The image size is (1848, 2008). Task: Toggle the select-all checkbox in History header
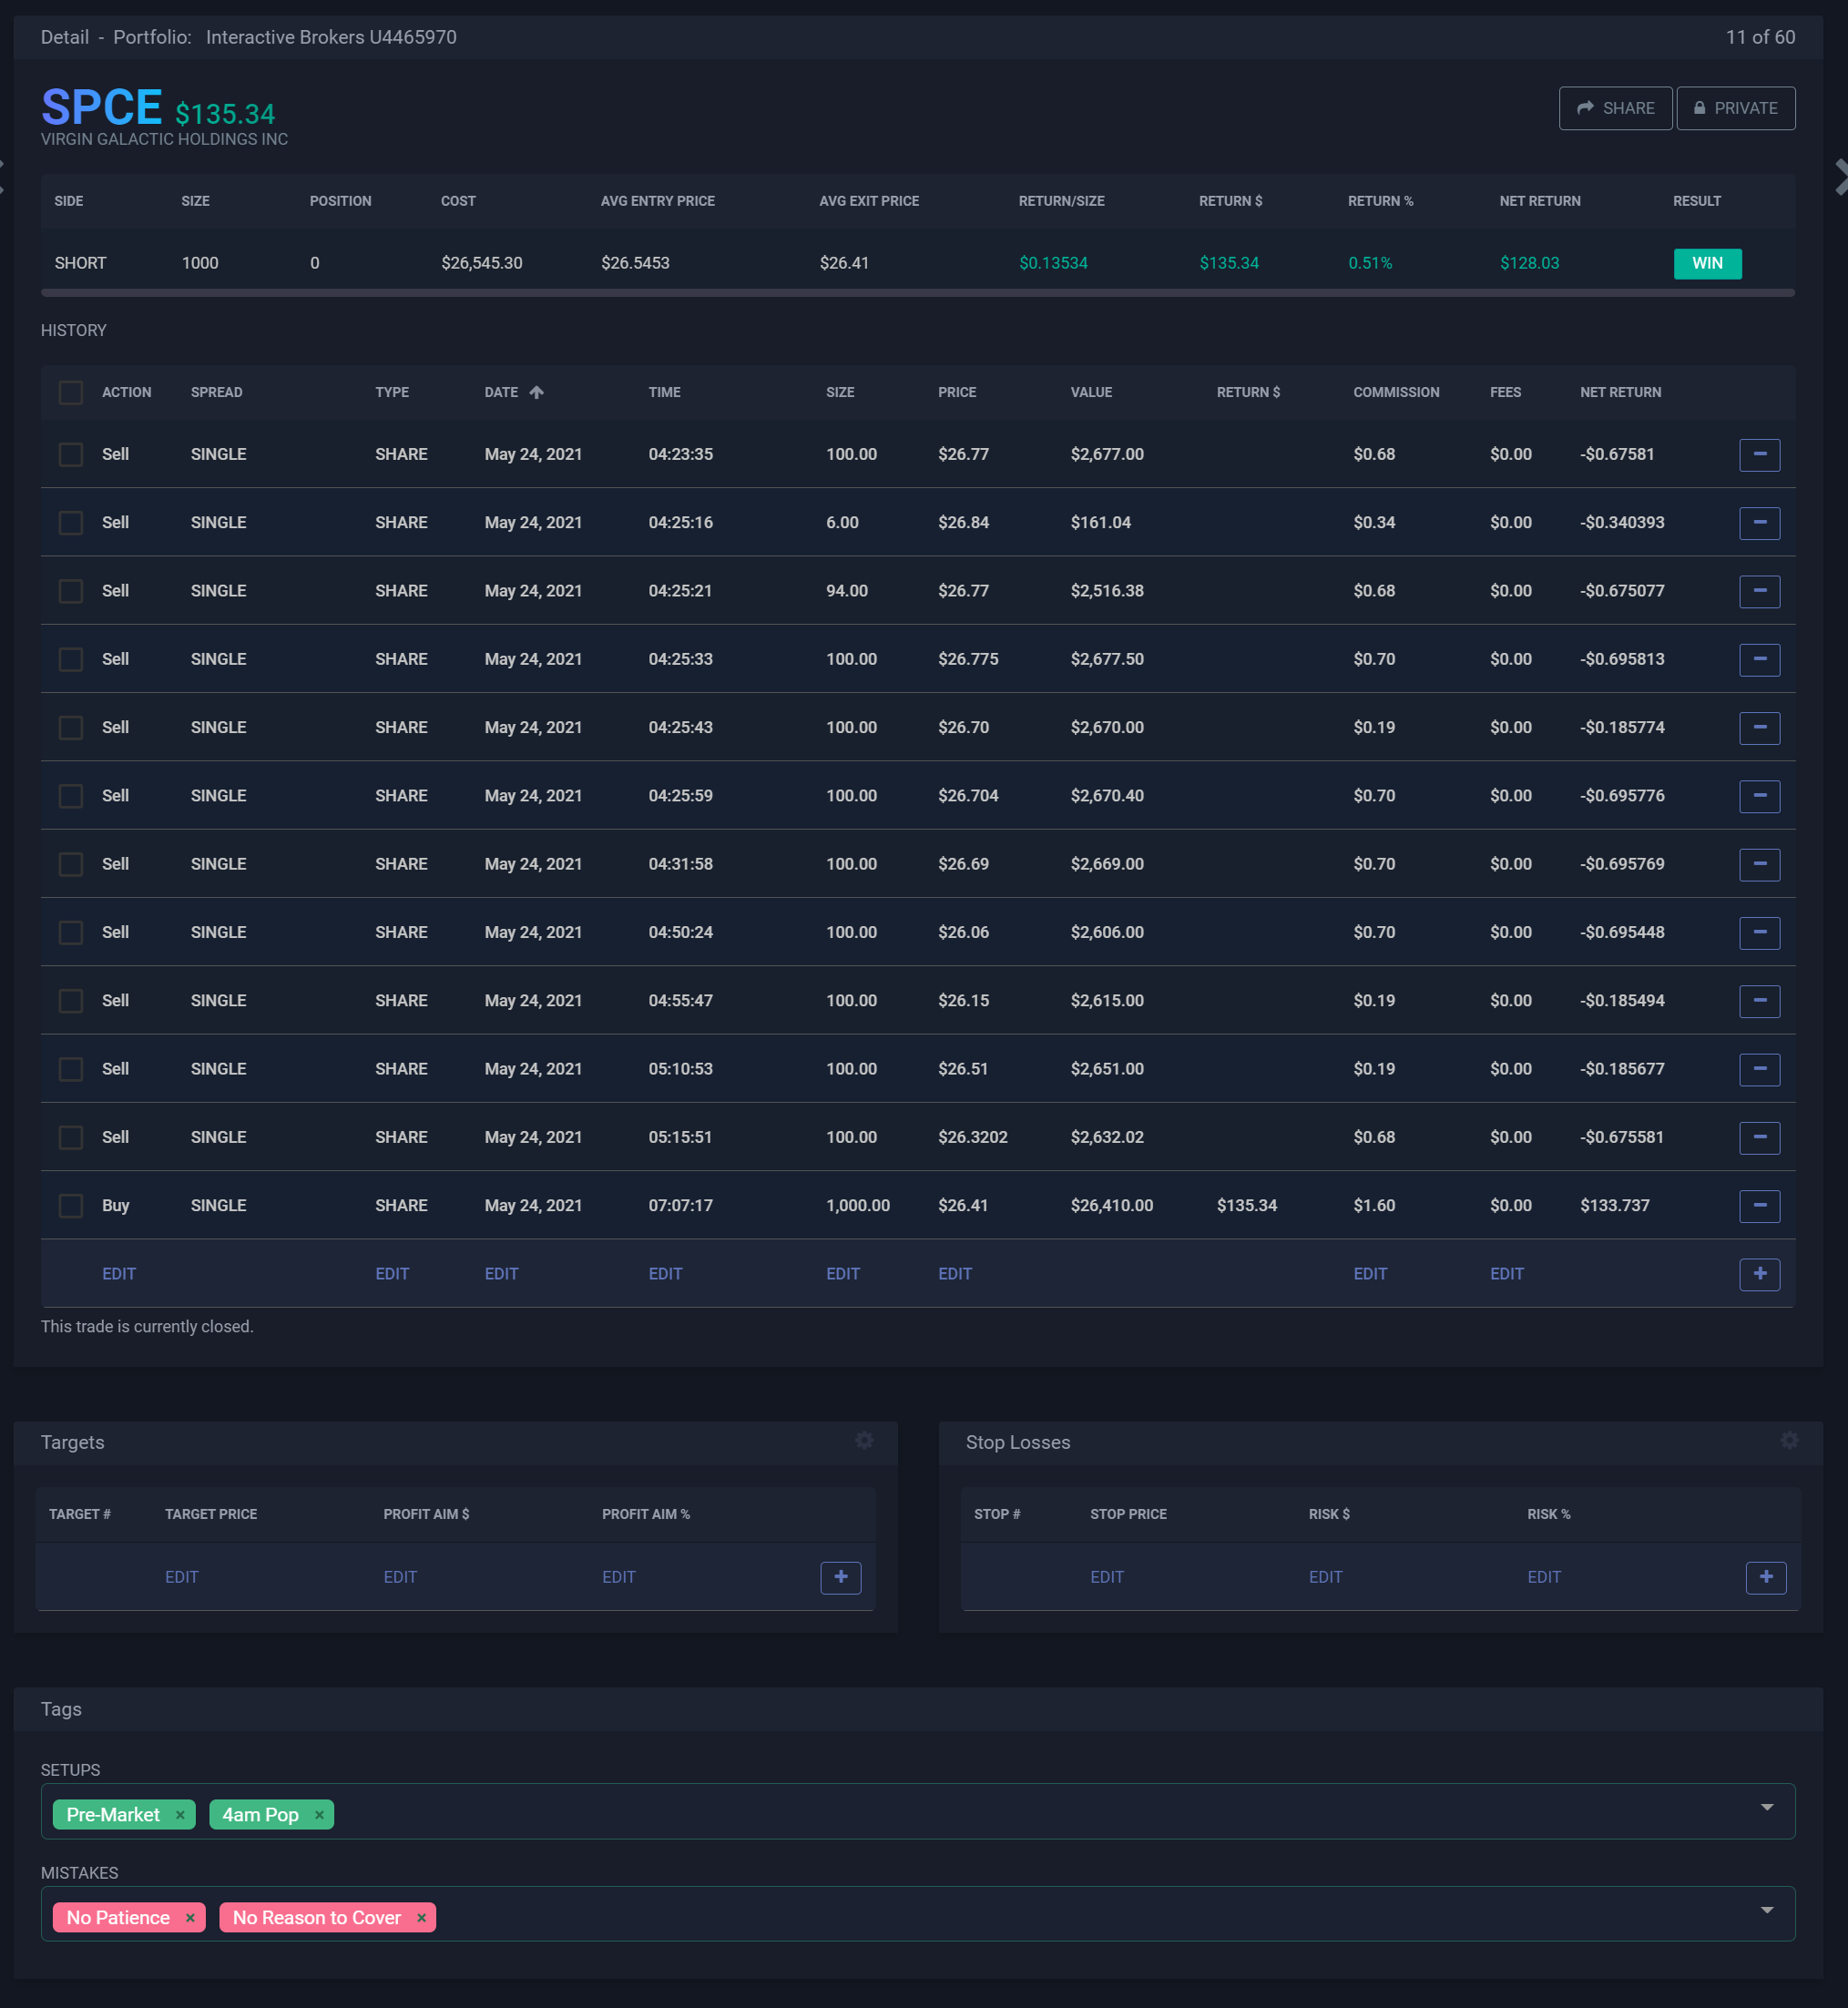point(71,393)
